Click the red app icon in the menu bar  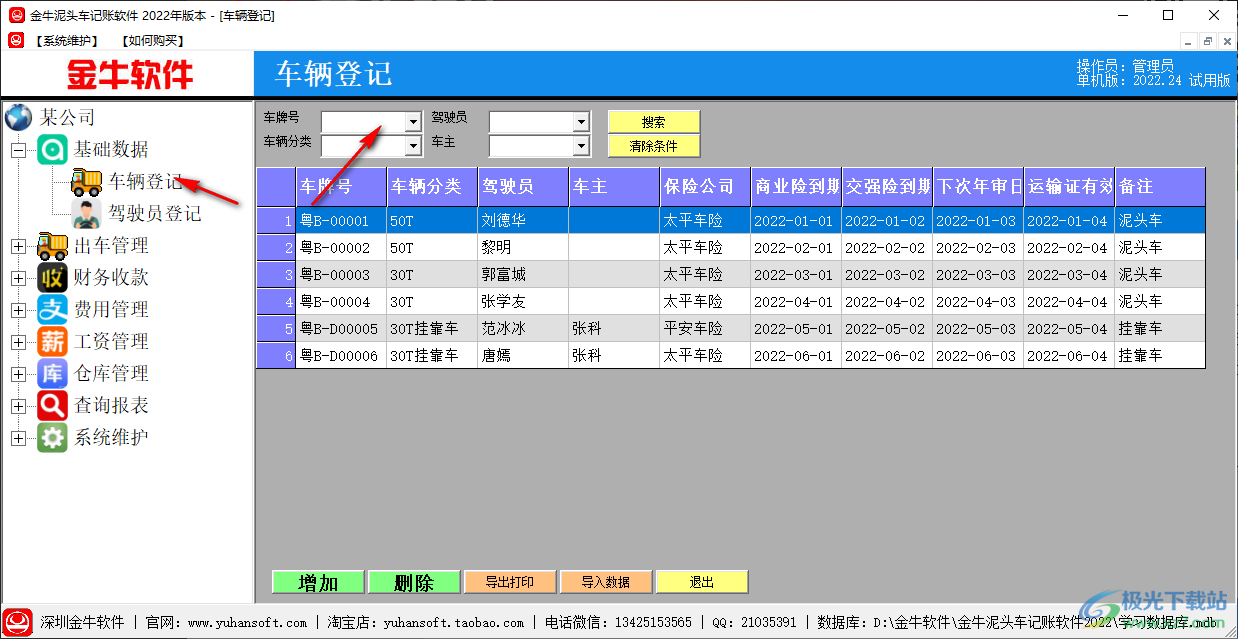pos(15,40)
